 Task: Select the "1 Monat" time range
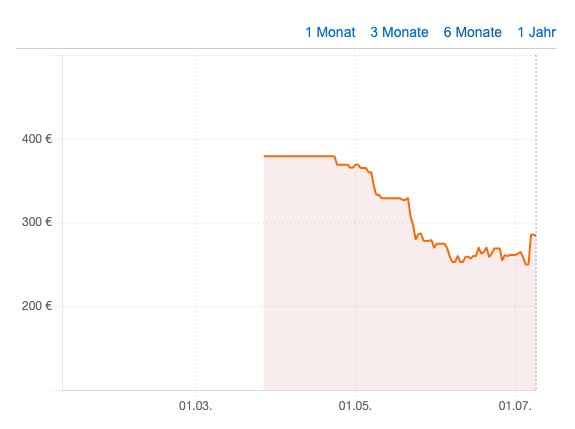tap(330, 32)
